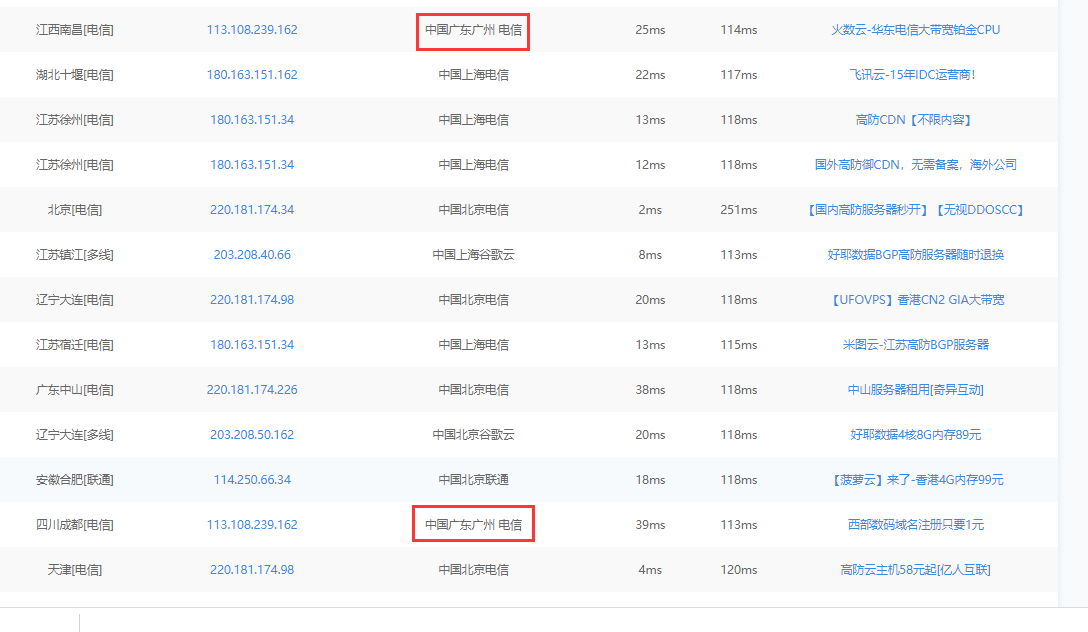Open the 国内高防服务器秒开 sponsor link
This screenshot has width=1088, height=632.
[x=915, y=210]
